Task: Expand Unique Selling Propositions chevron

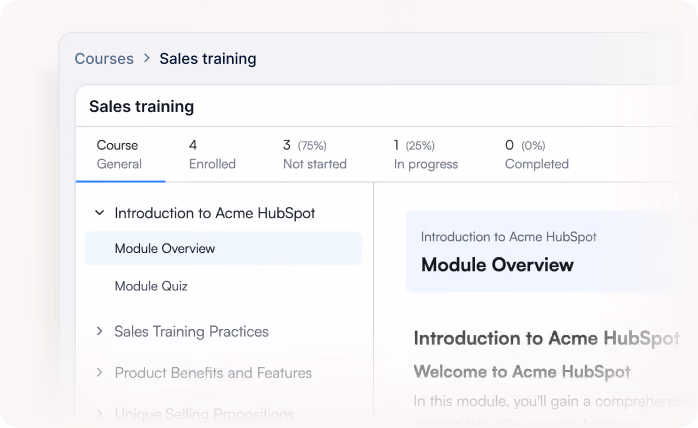Action: 99,414
